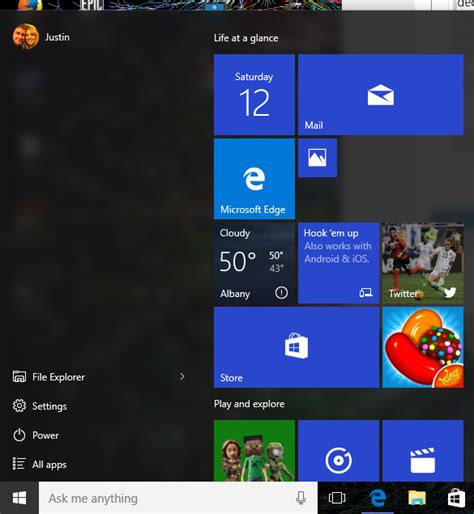Click the File Explorer drawer icon
The height and width of the screenshot is (514, 474).
coord(19,377)
